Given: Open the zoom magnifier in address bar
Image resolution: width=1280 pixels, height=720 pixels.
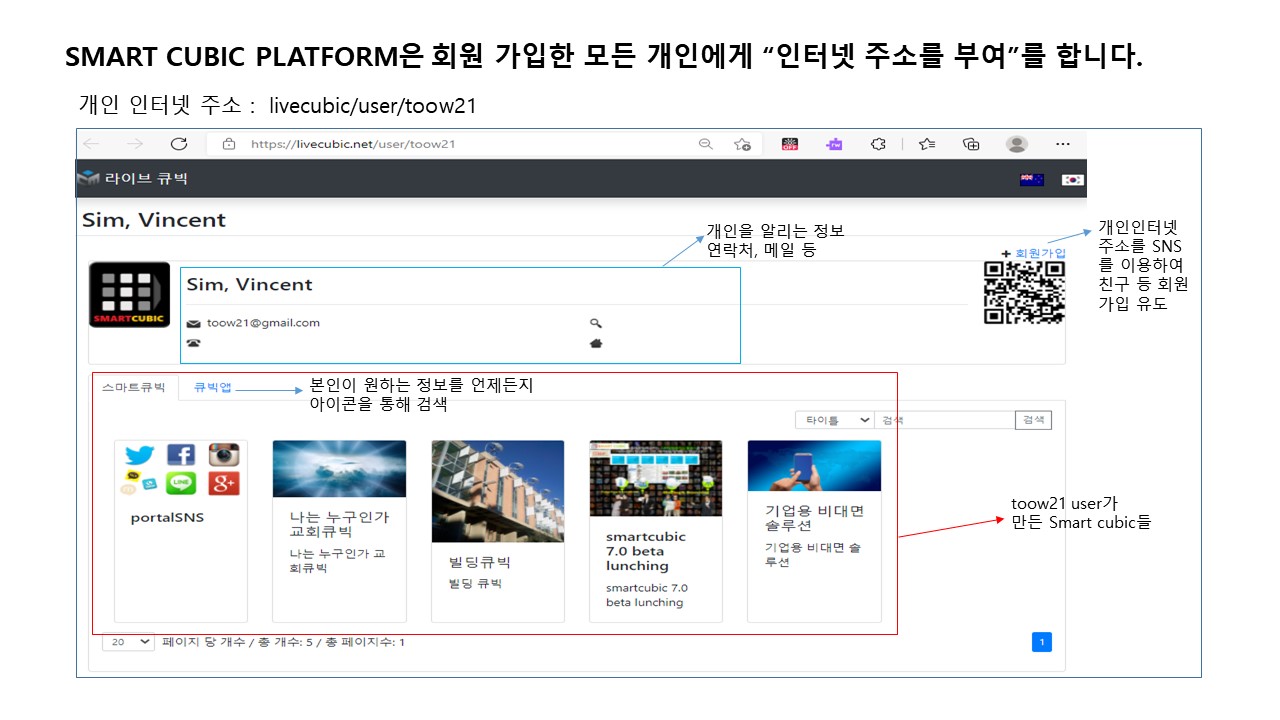Looking at the screenshot, I should [706, 144].
